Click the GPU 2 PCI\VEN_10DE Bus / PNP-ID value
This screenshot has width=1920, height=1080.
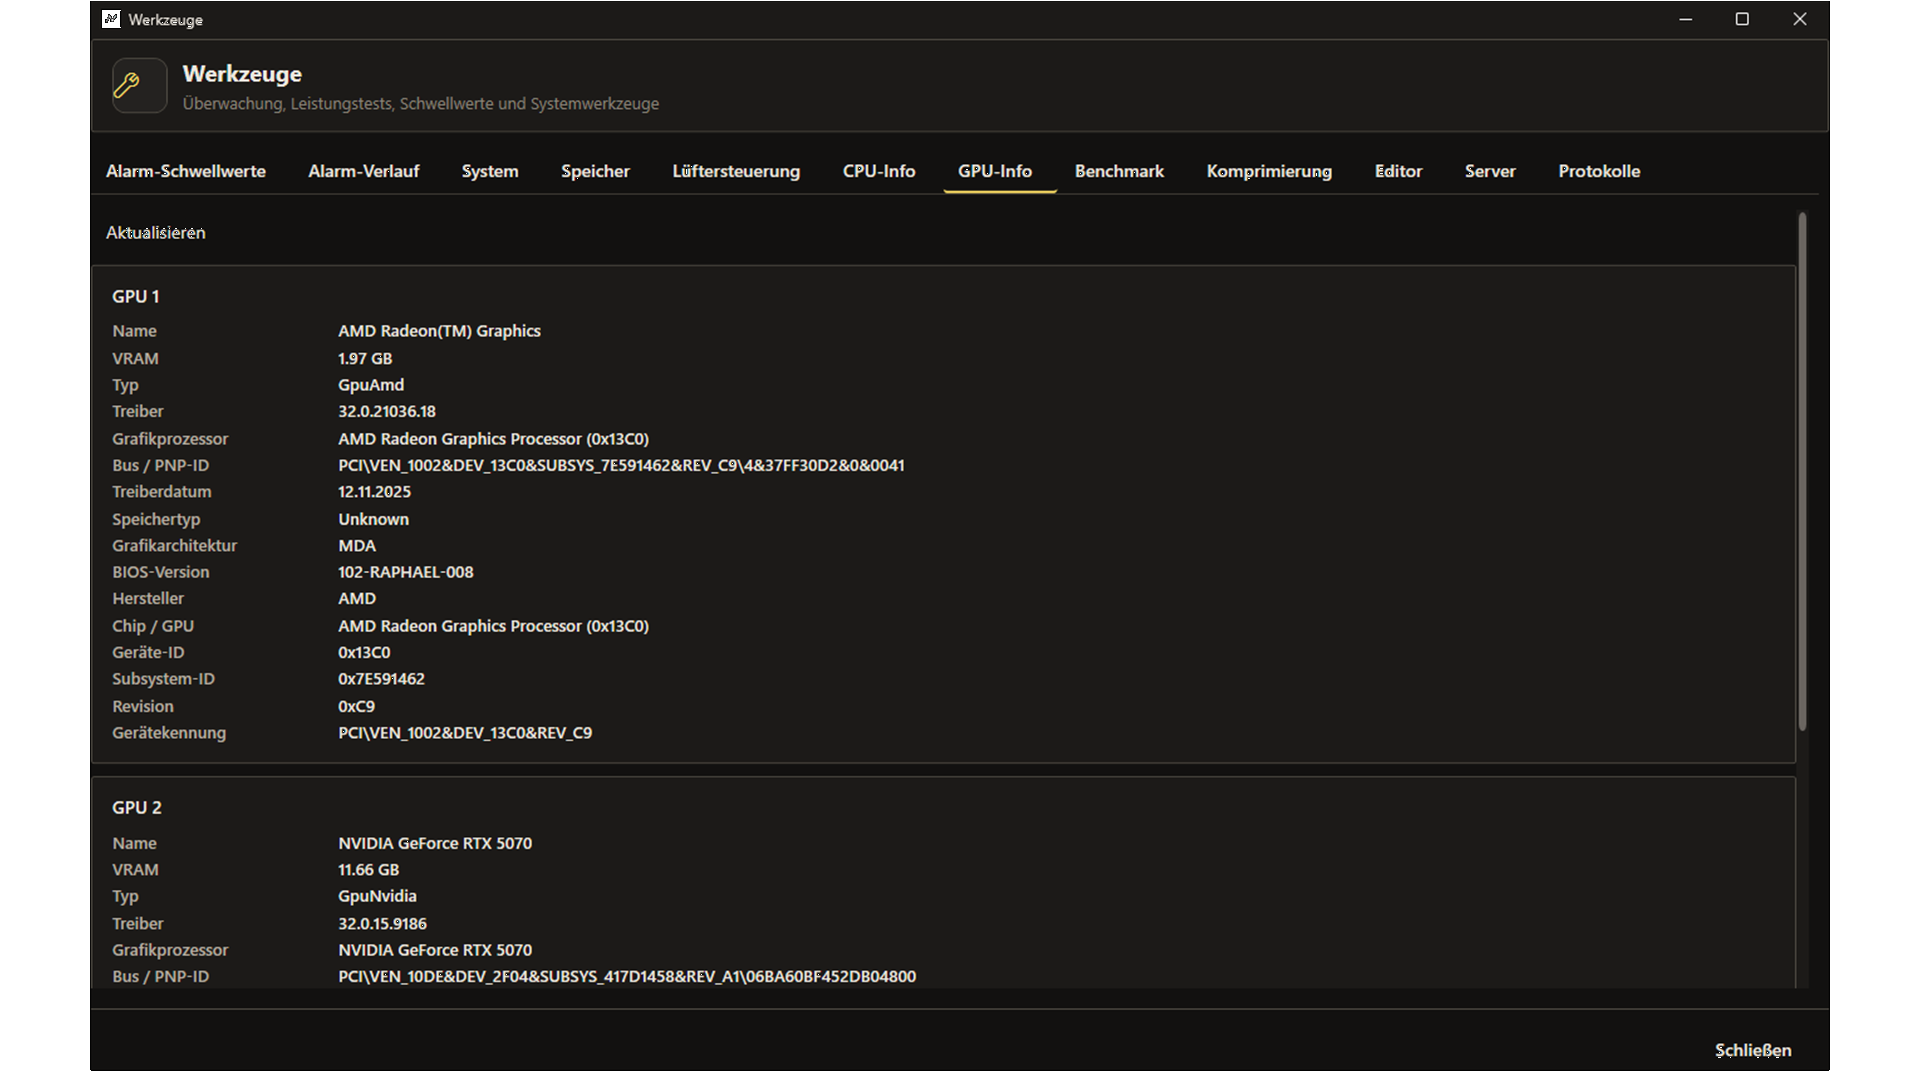[627, 976]
